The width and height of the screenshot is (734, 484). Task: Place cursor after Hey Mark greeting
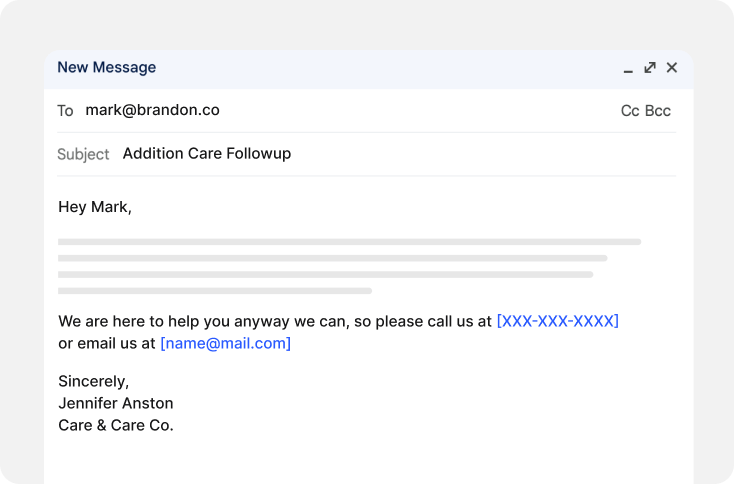click(132, 207)
